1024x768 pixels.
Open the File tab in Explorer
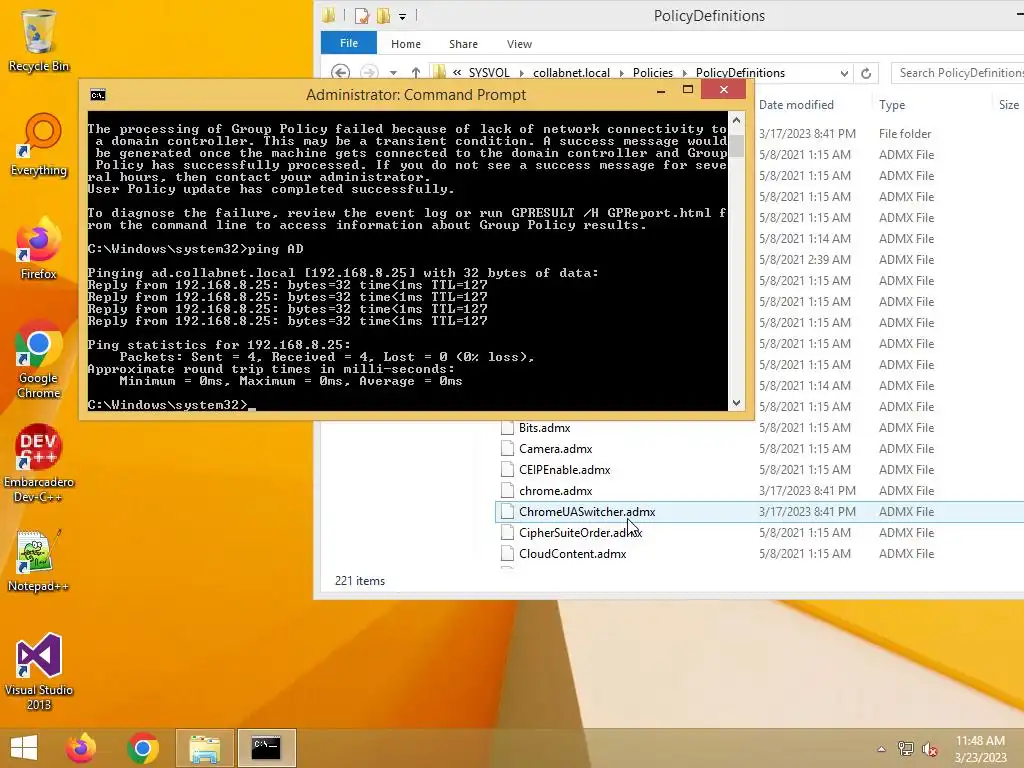click(349, 43)
